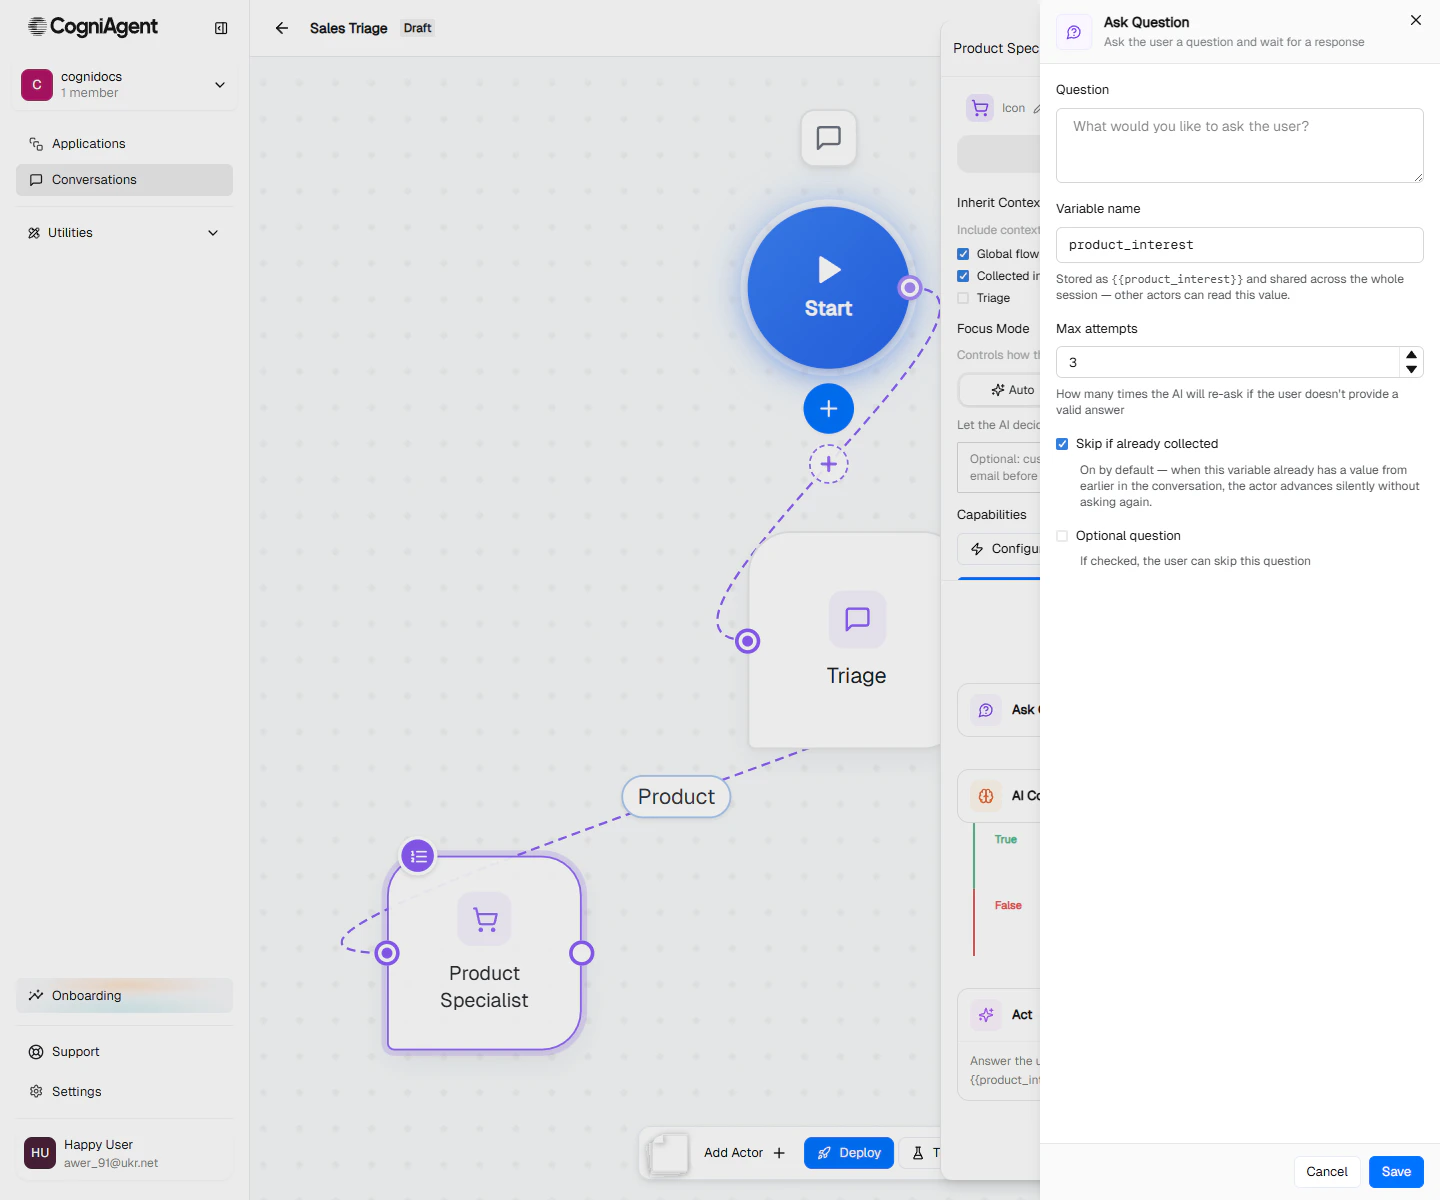Click the Question text area
Image resolution: width=1440 pixels, height=1200 pixels.
[1240, 146]
